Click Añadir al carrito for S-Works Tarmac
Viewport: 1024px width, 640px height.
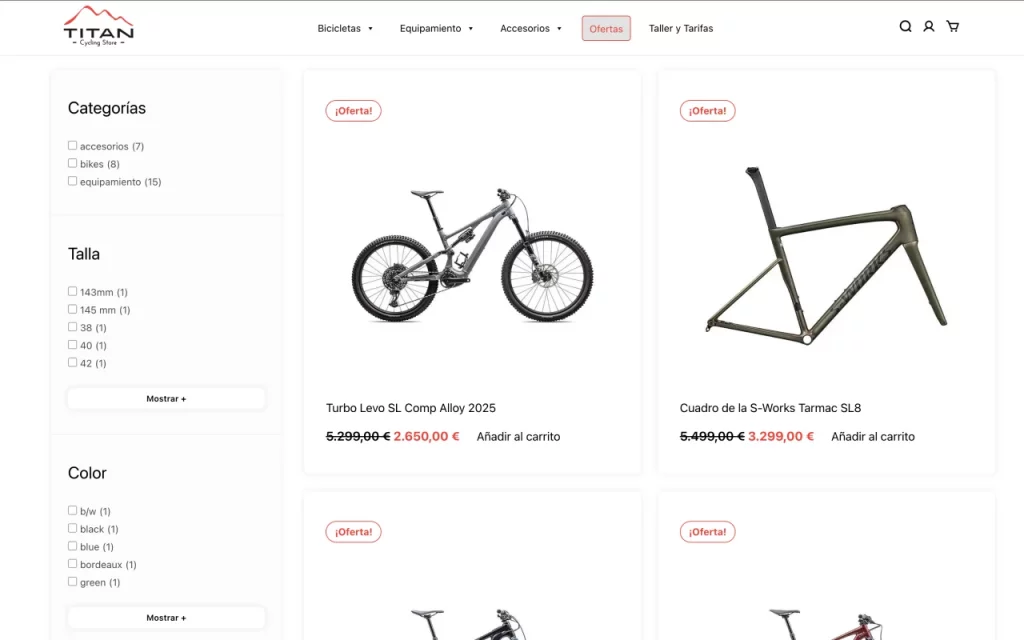tap(872, 436)
